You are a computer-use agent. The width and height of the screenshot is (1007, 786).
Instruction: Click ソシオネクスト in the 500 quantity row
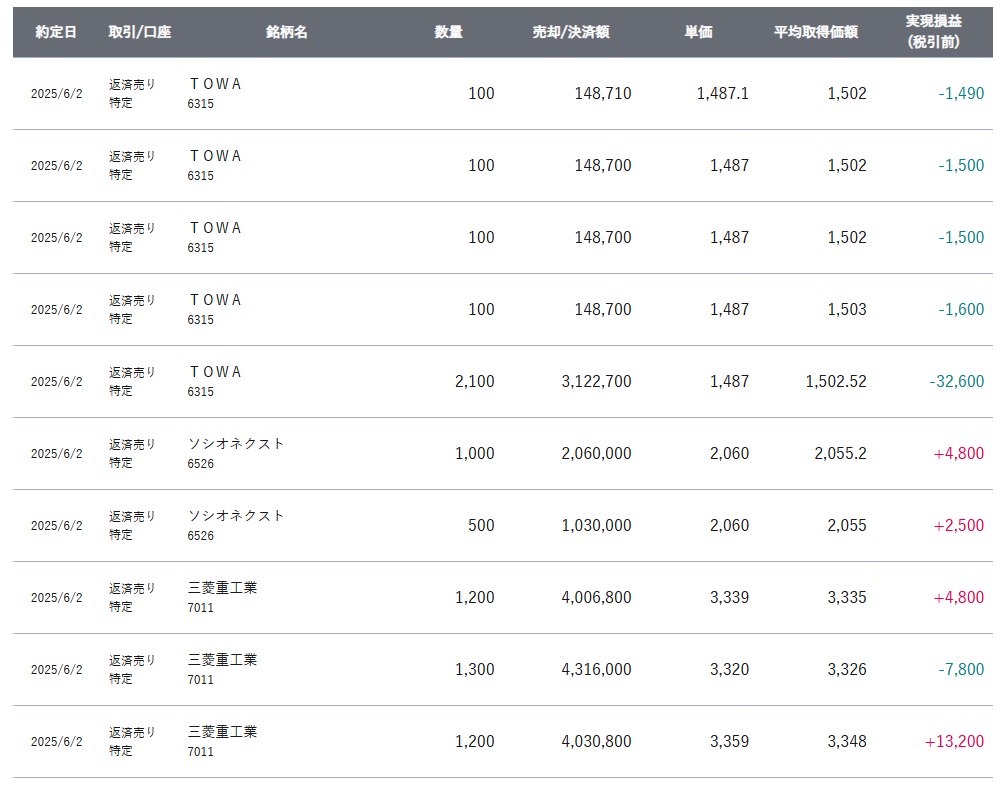point(236,515)
